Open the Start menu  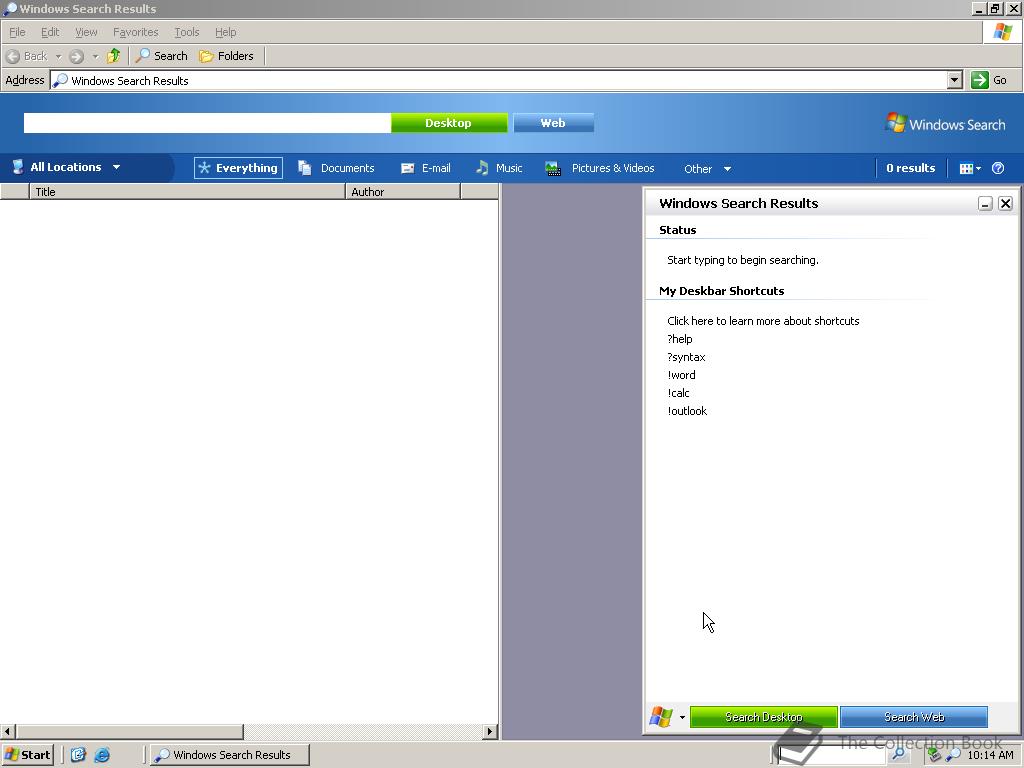click(x=27, y=755)
